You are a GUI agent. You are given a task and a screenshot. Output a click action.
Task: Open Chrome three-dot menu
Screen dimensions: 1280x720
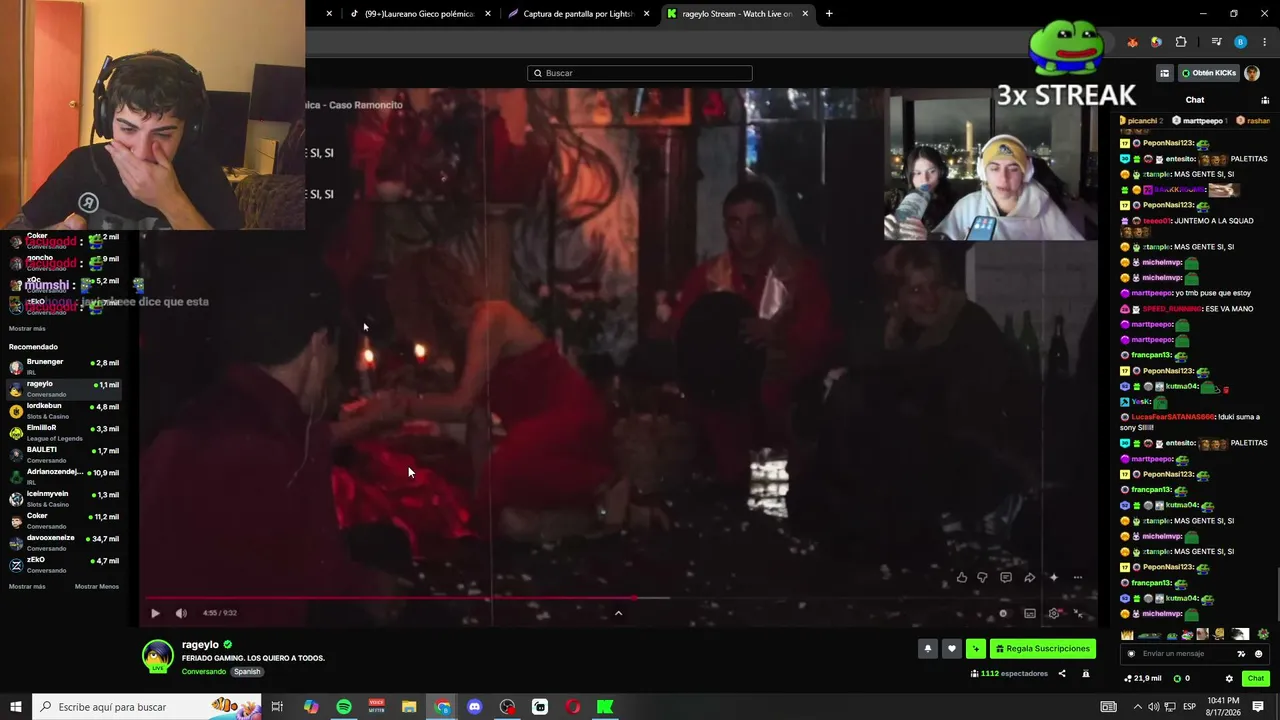click(x=1265, y=42)
